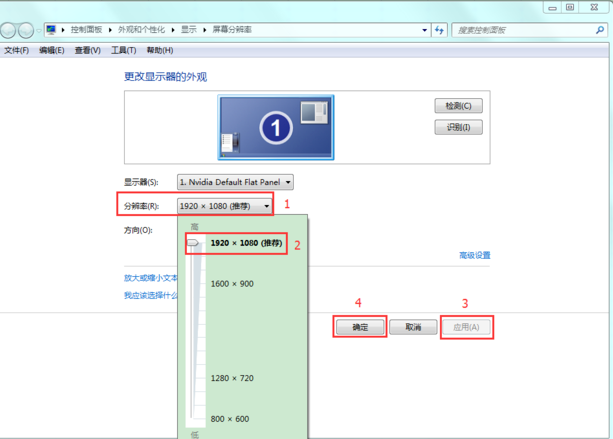Open the 高级设置 link
613x439 pixels.
point(475,255)
